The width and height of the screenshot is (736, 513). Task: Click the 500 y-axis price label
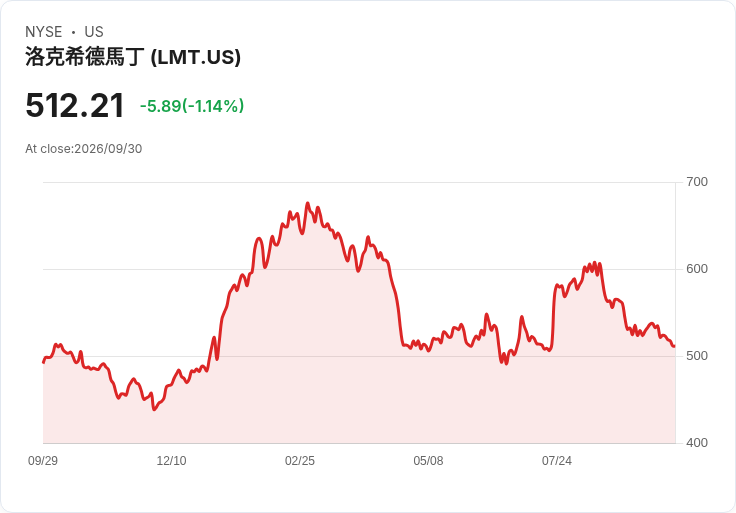point(697,356)
